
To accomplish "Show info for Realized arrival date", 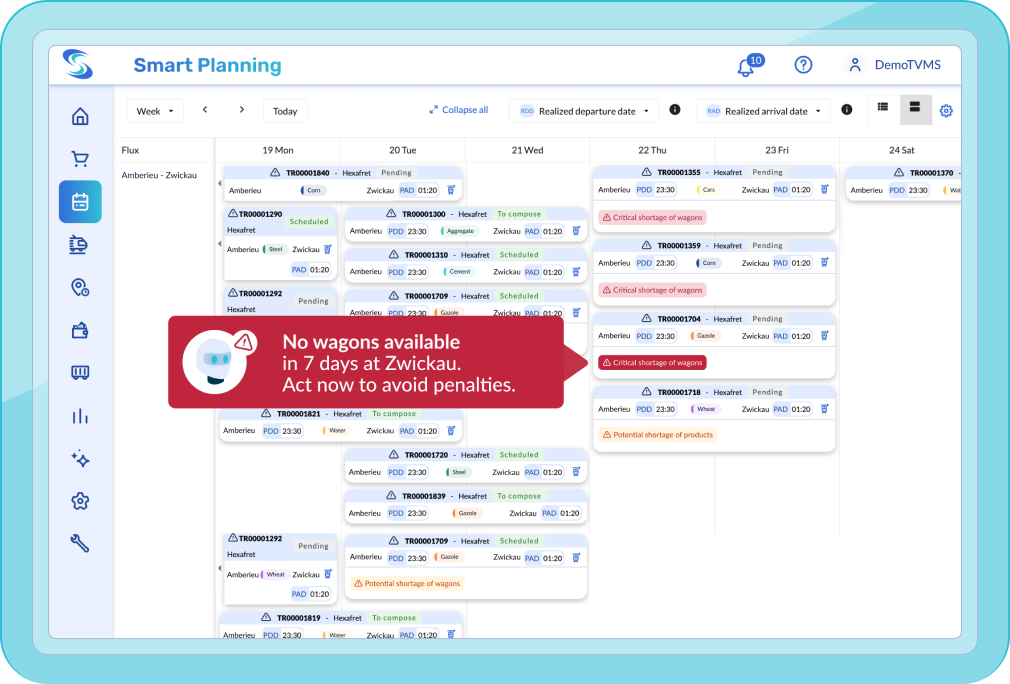I will pyautogui.click(x=846, y=110).
